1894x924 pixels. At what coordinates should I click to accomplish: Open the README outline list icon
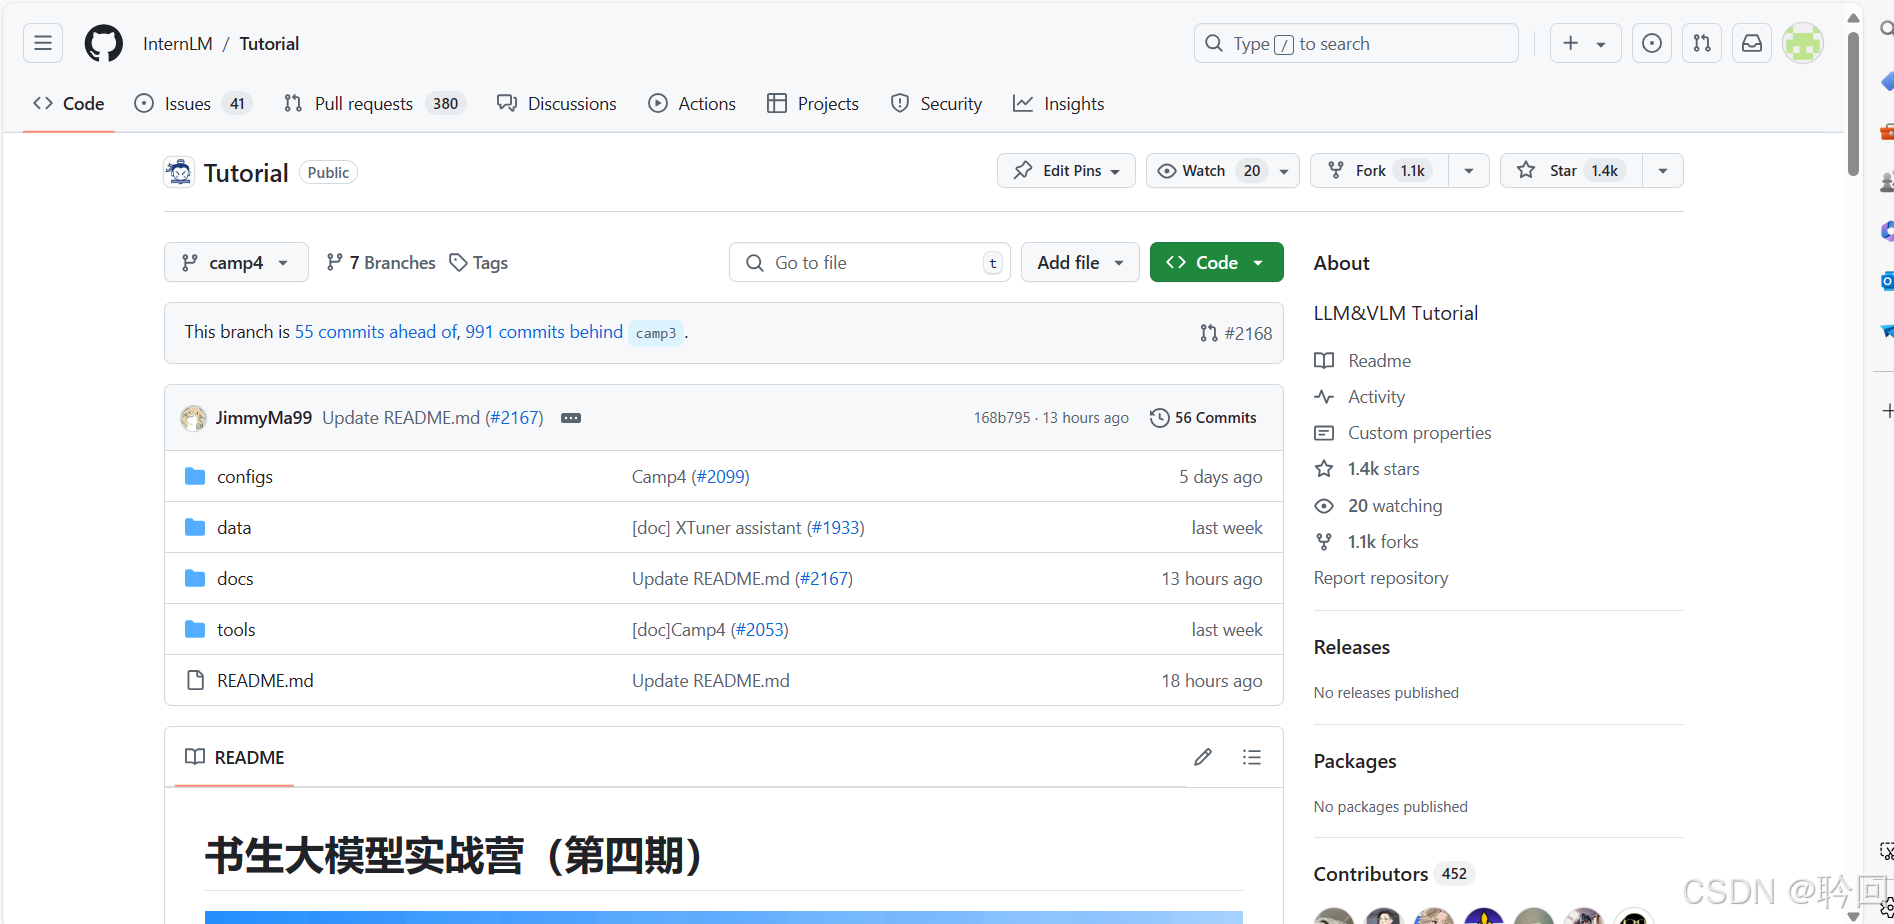(x=1251, y=757)
